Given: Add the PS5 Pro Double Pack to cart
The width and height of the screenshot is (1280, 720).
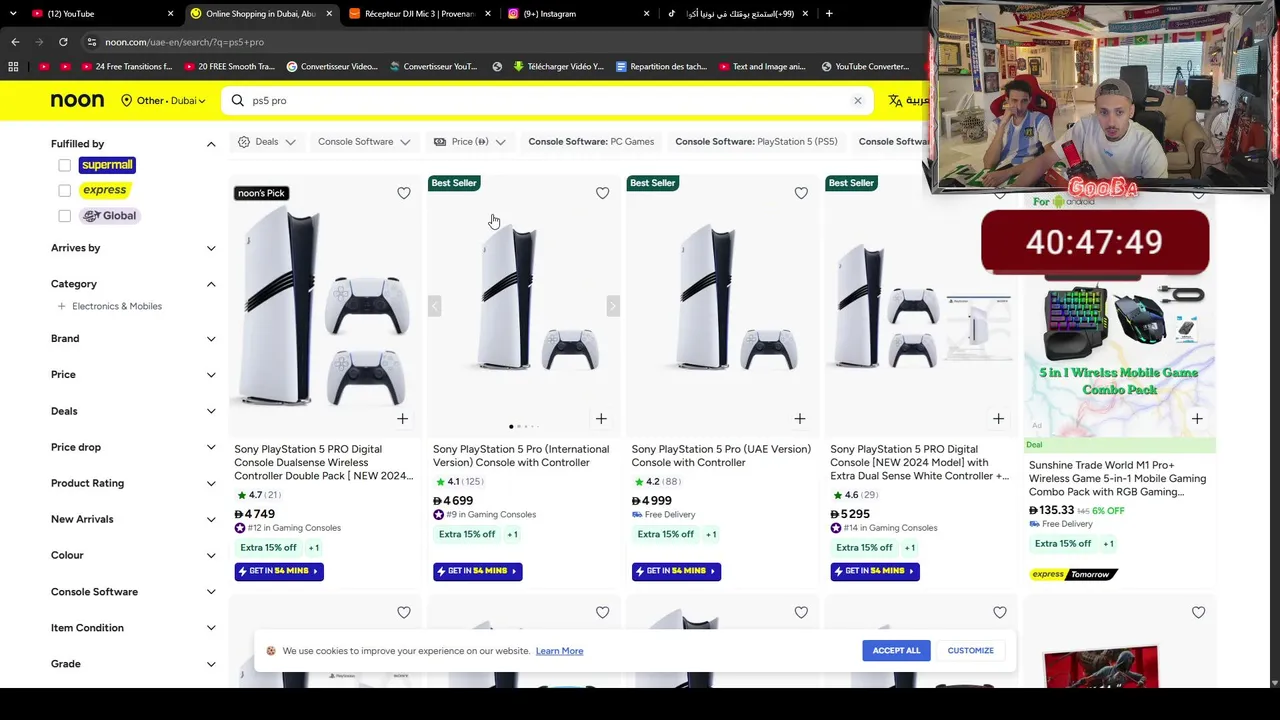Looking at the screenshot, I should (x=402, y=419).
